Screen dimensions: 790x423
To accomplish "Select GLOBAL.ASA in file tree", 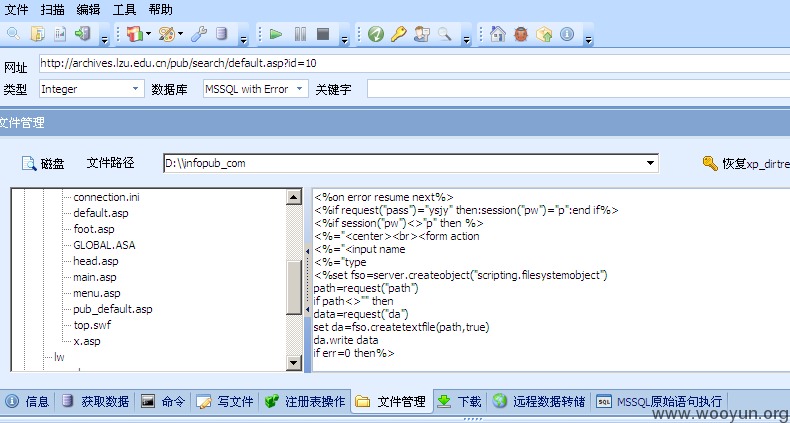I will click(x=104, y=245).
